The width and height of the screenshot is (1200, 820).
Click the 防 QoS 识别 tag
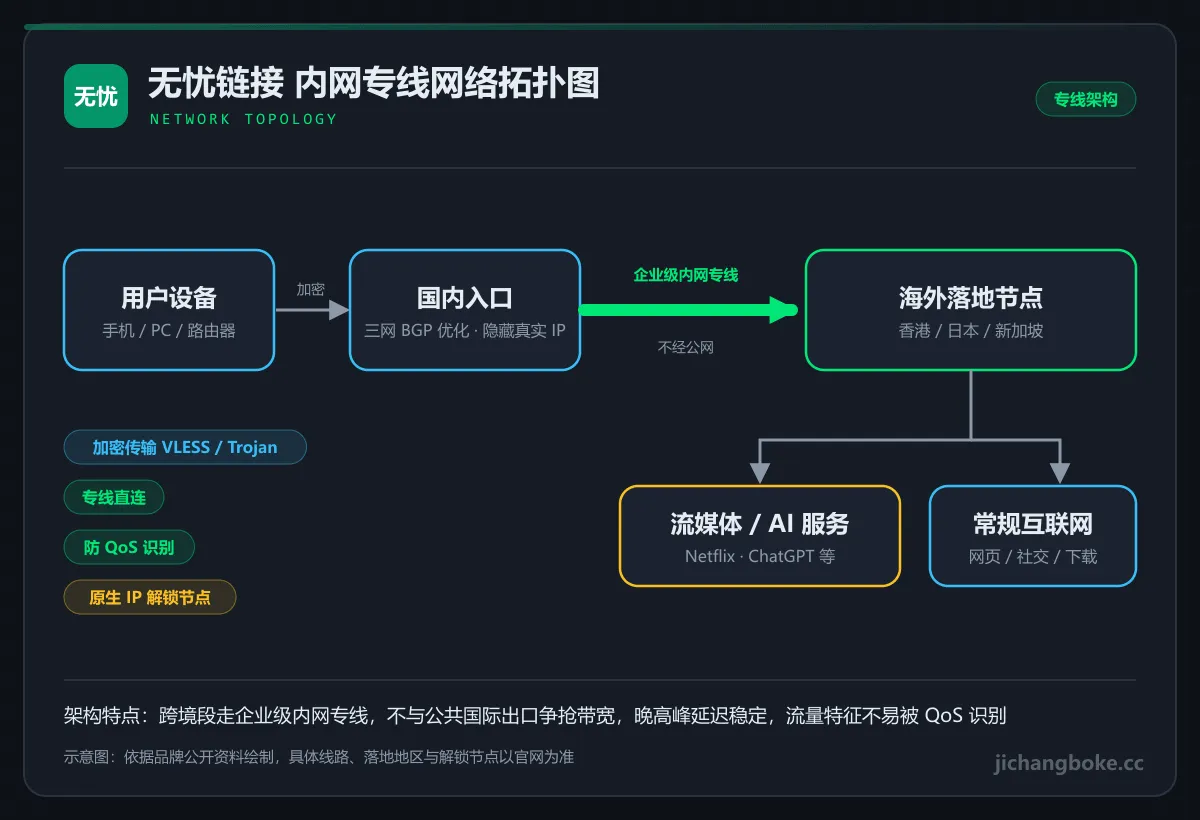click(x=129, y=547)
